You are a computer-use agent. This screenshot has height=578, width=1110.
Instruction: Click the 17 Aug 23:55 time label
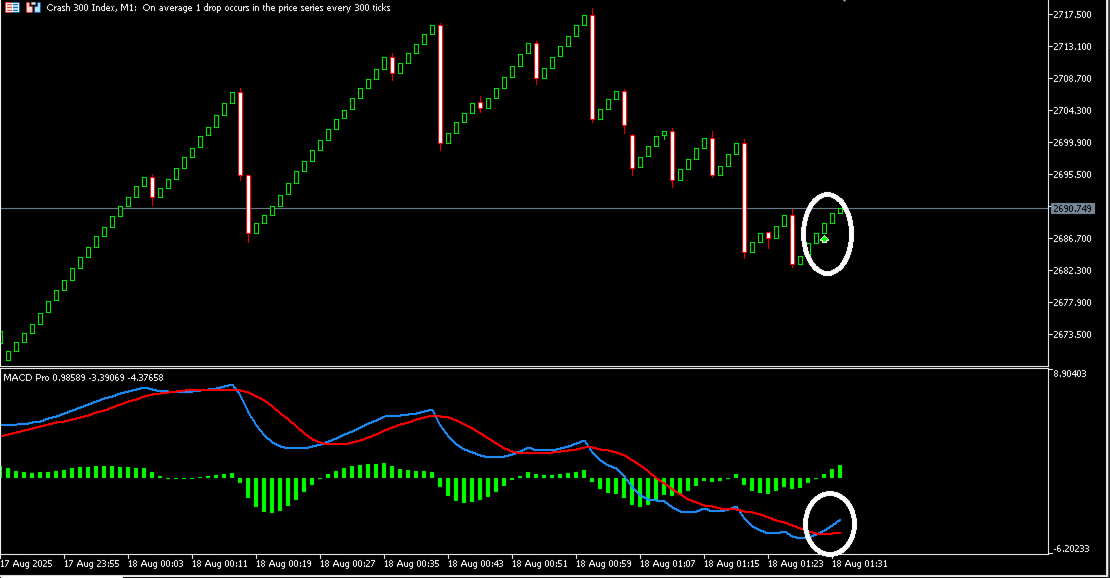pyautogui.click(x=91, y=564)
